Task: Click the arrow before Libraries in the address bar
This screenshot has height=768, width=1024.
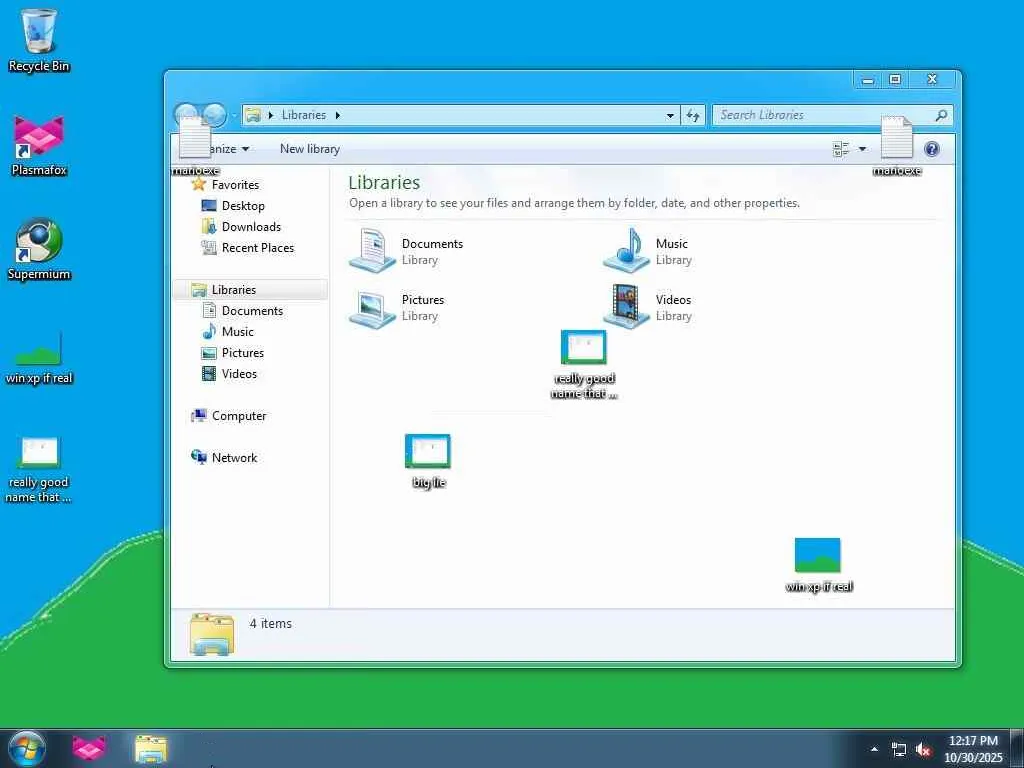Action: pos(271,116)
